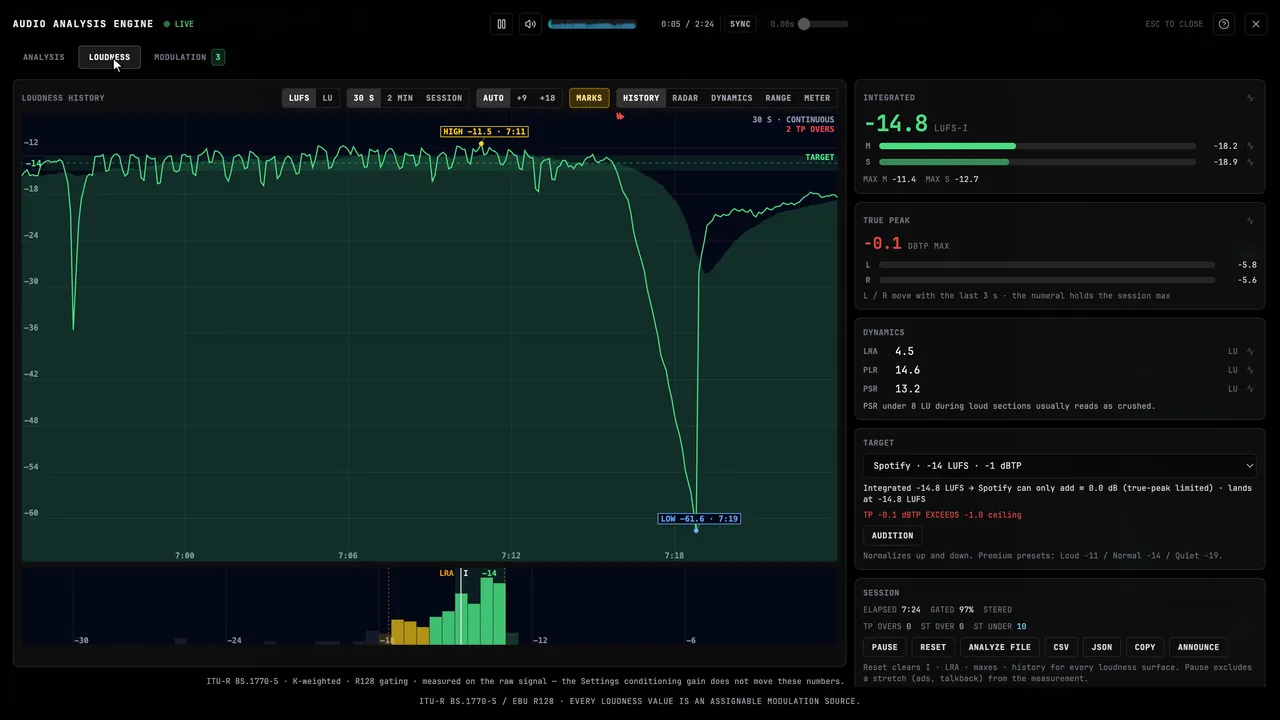Choose the +18 scale option
This screenshot has height=720, width=1280.
click(547, 98)
